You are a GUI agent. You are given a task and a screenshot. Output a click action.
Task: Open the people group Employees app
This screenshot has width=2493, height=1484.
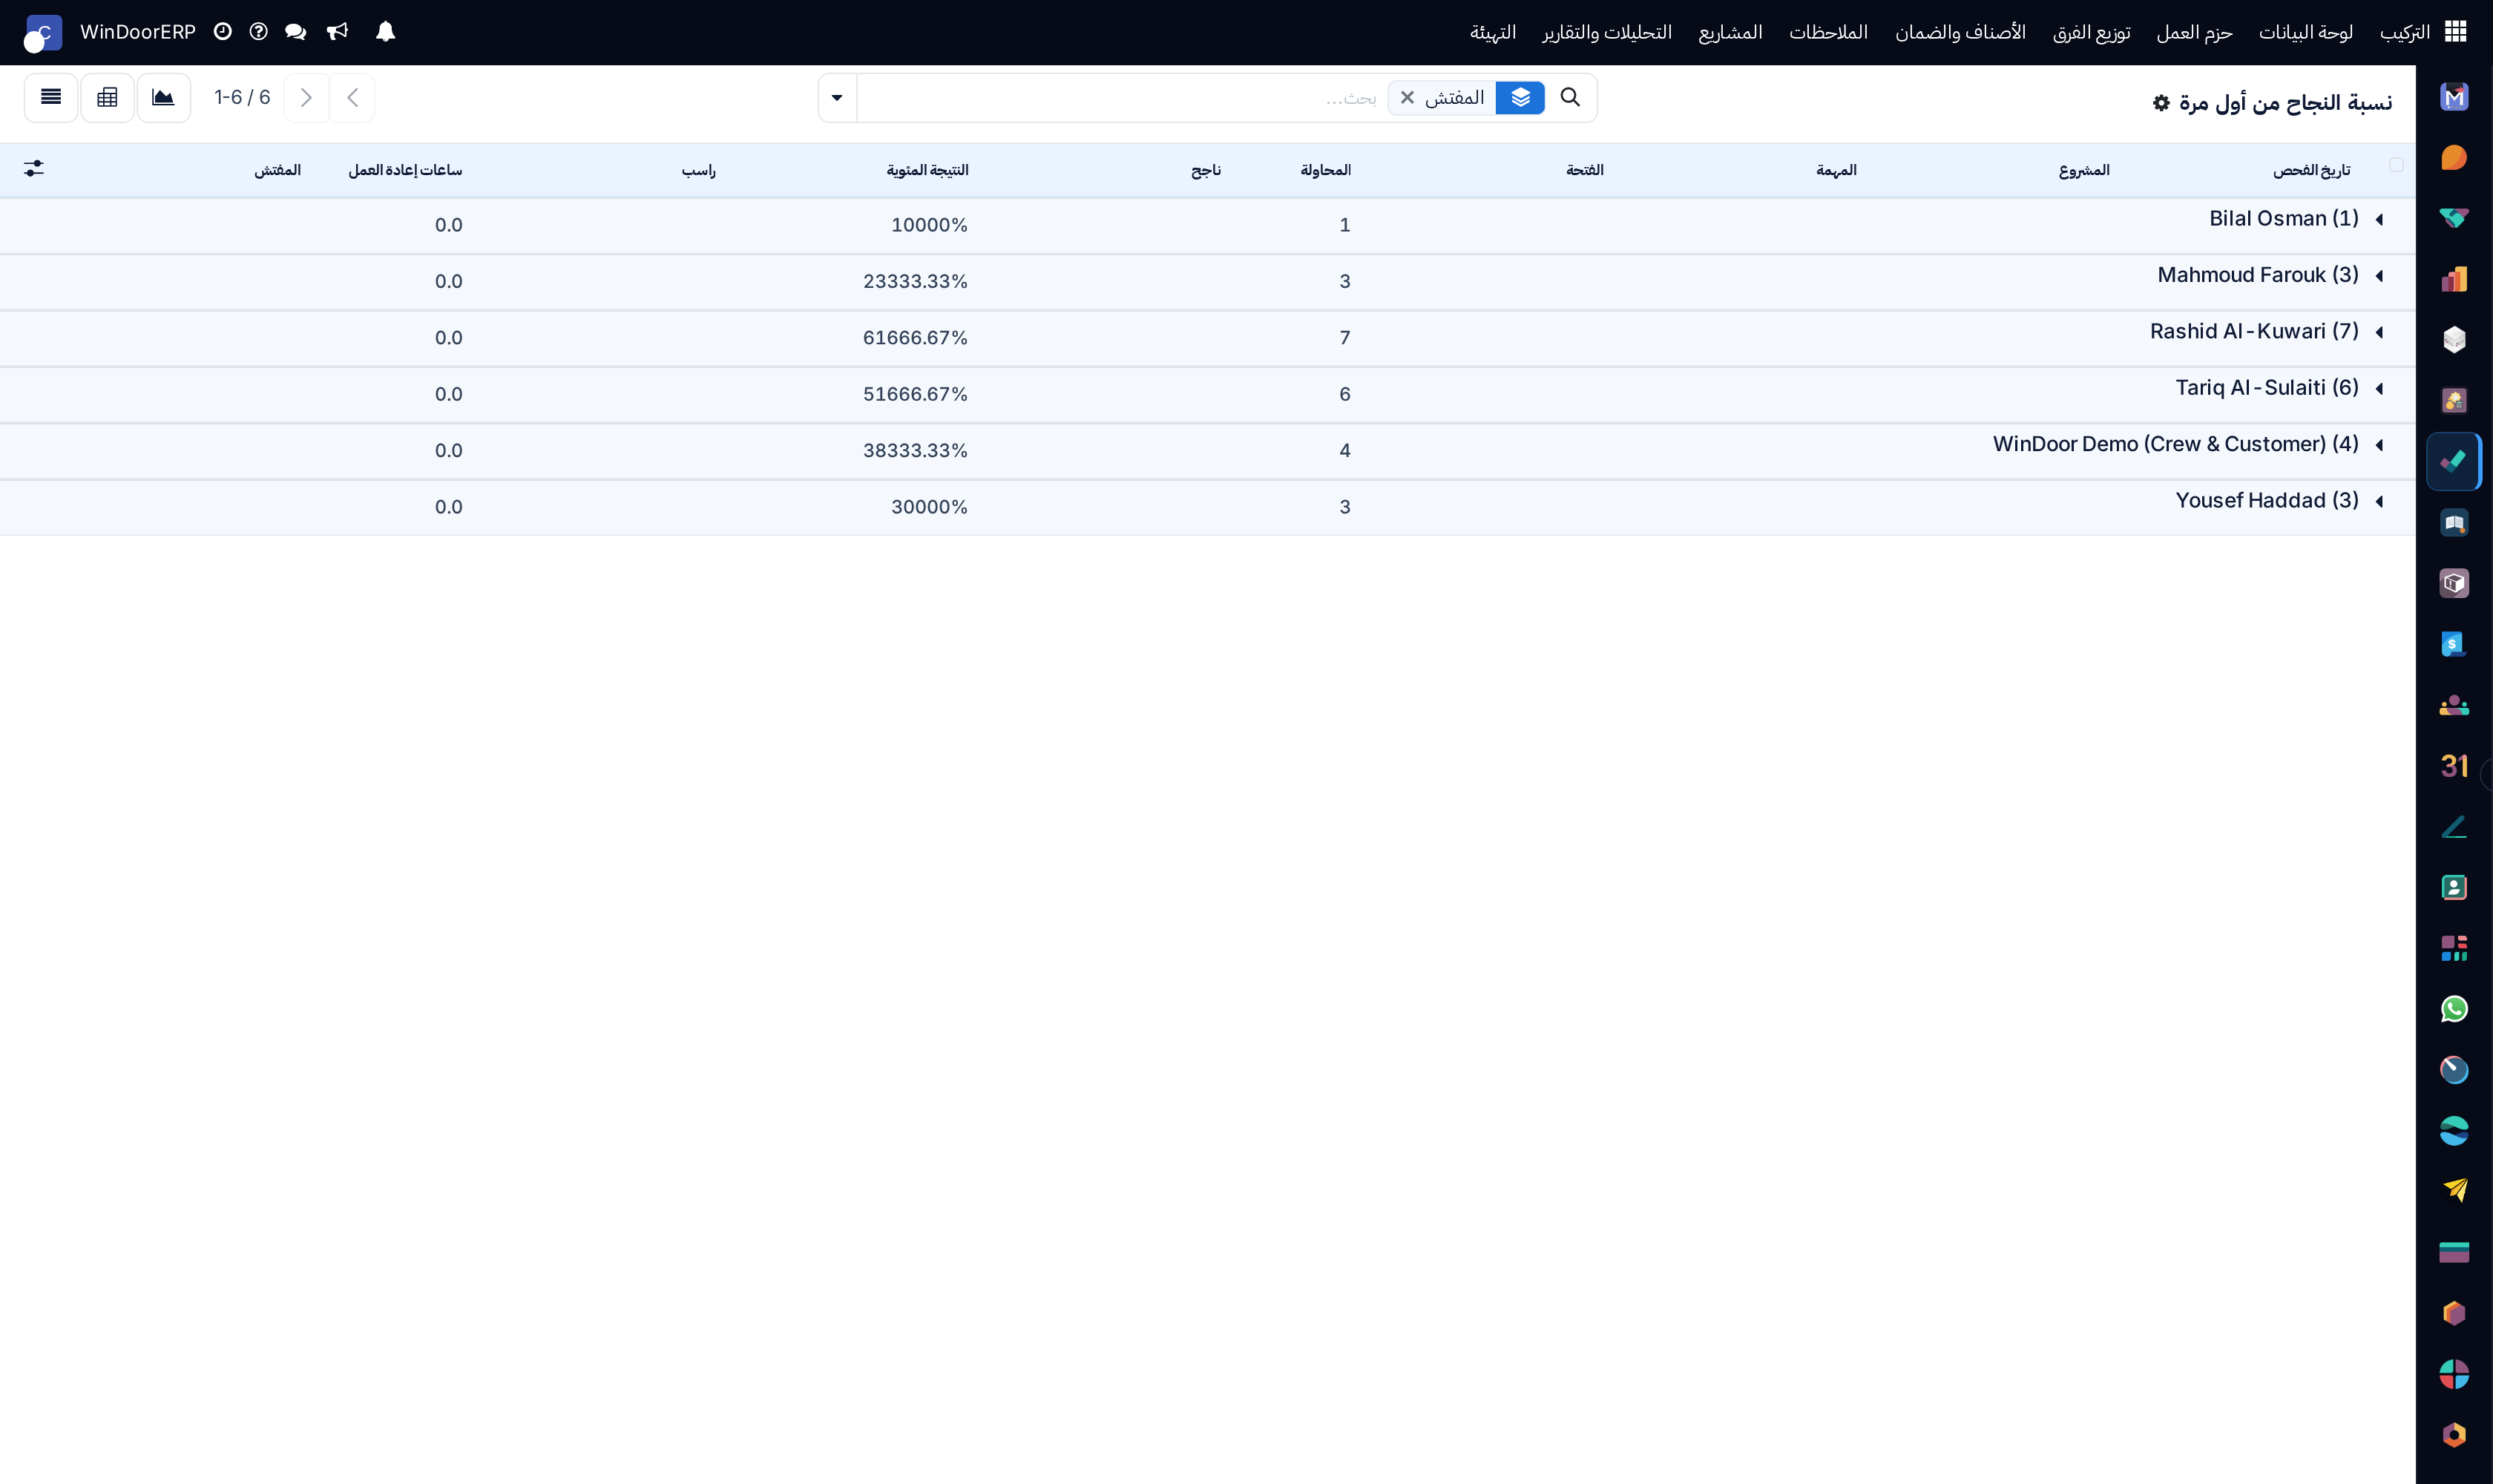point(2454,705)
